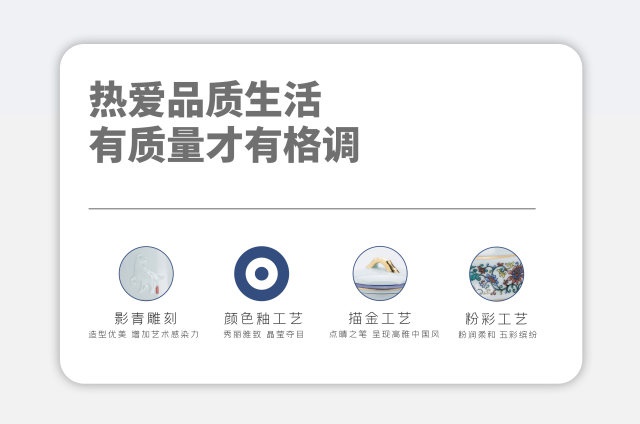
Task: Click the headline 热爱品质生活
Action: point(205,99)
